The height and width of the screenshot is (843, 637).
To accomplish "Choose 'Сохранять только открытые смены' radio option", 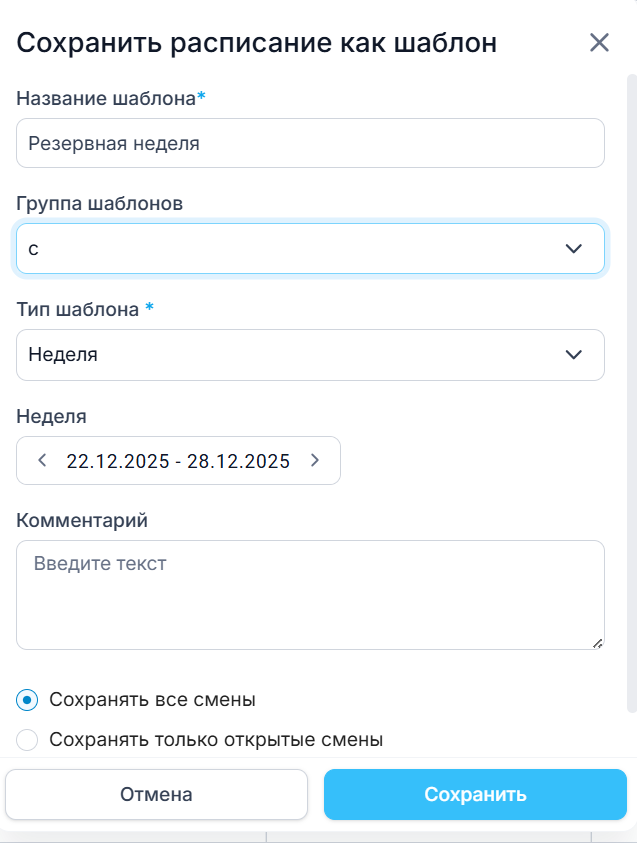I will 28,740.
